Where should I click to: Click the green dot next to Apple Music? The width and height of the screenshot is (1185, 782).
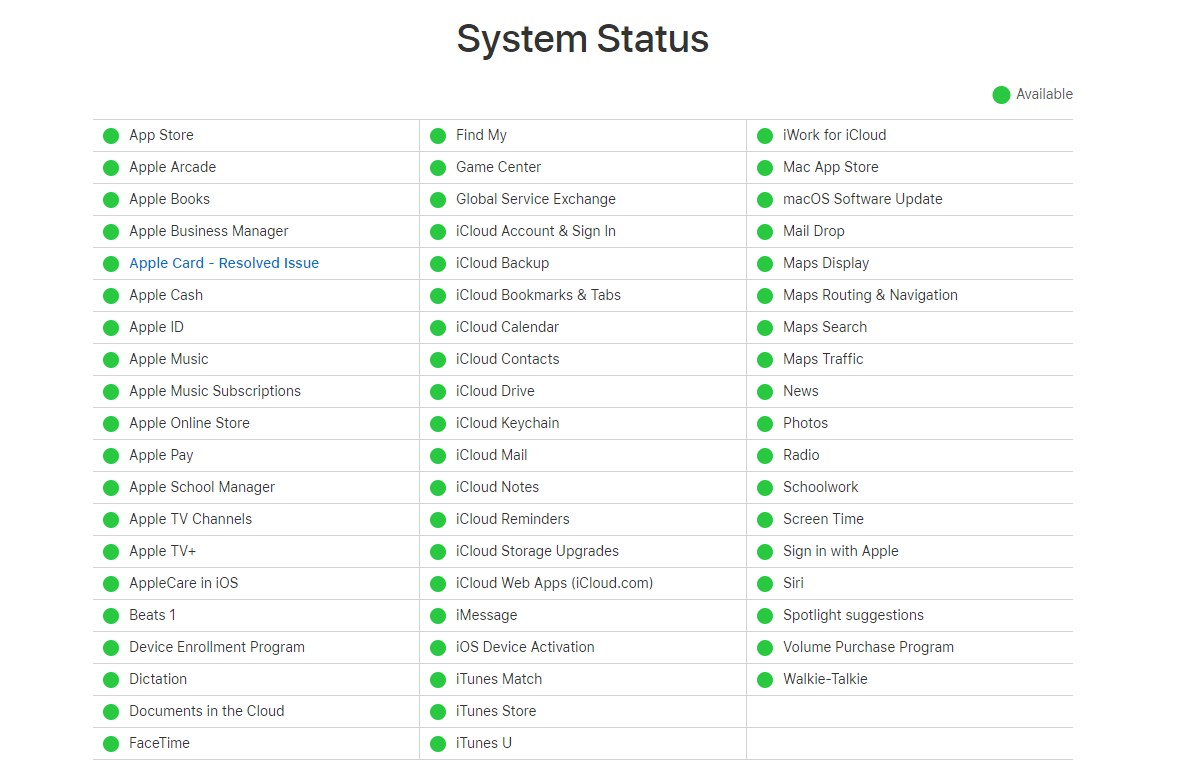[111, 360]
